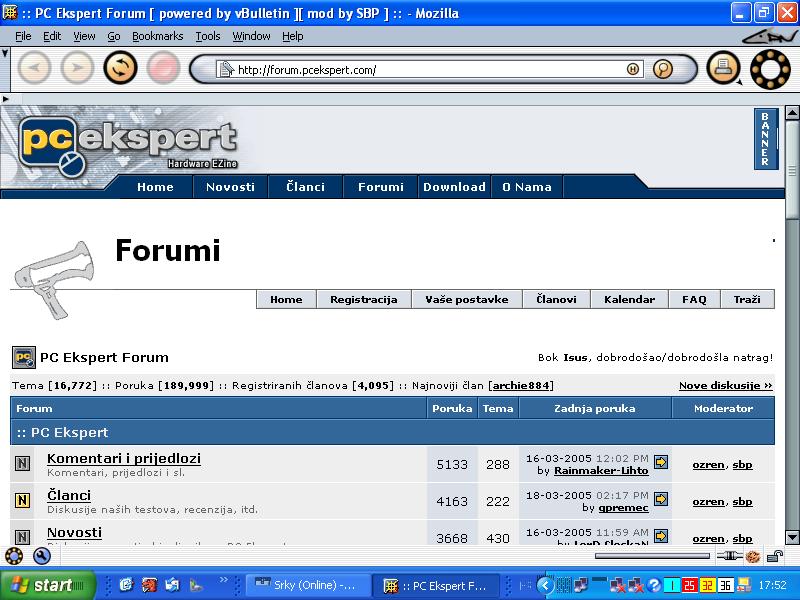
Task: Print the page using the printer icon
Action: (722, 68)
